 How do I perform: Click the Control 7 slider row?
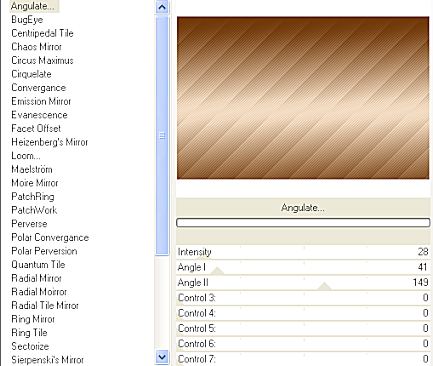303,359
